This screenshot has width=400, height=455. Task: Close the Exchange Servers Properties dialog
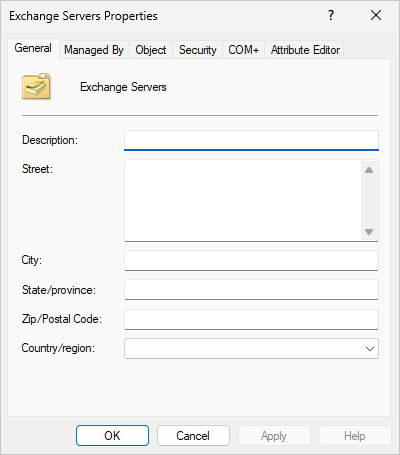(x=376, y=15)
